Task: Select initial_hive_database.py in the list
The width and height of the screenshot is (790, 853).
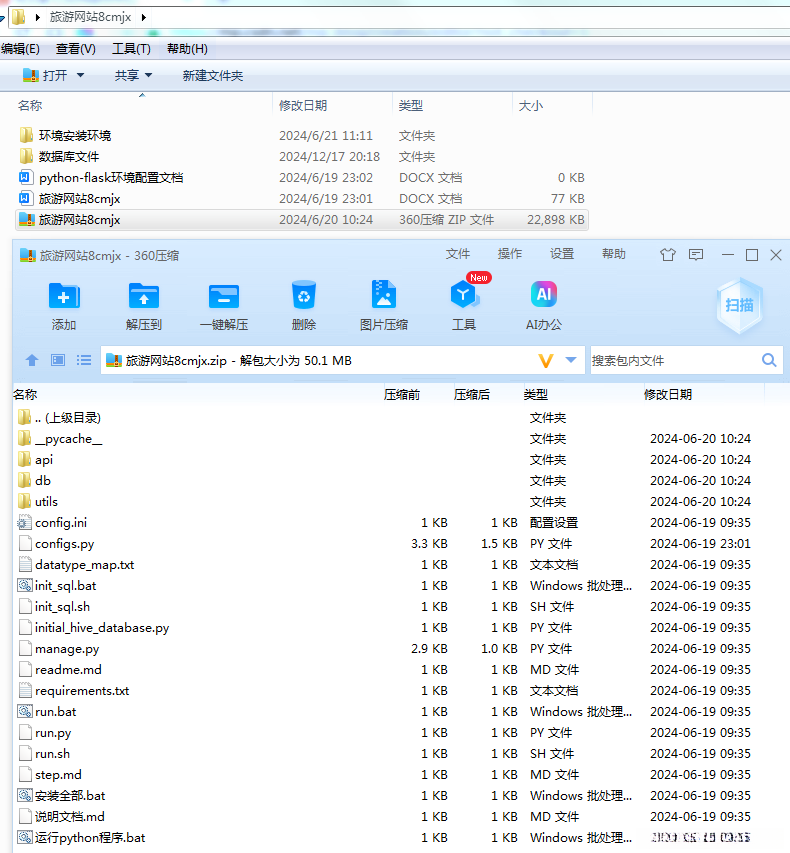Action: (x=389, y=628)
